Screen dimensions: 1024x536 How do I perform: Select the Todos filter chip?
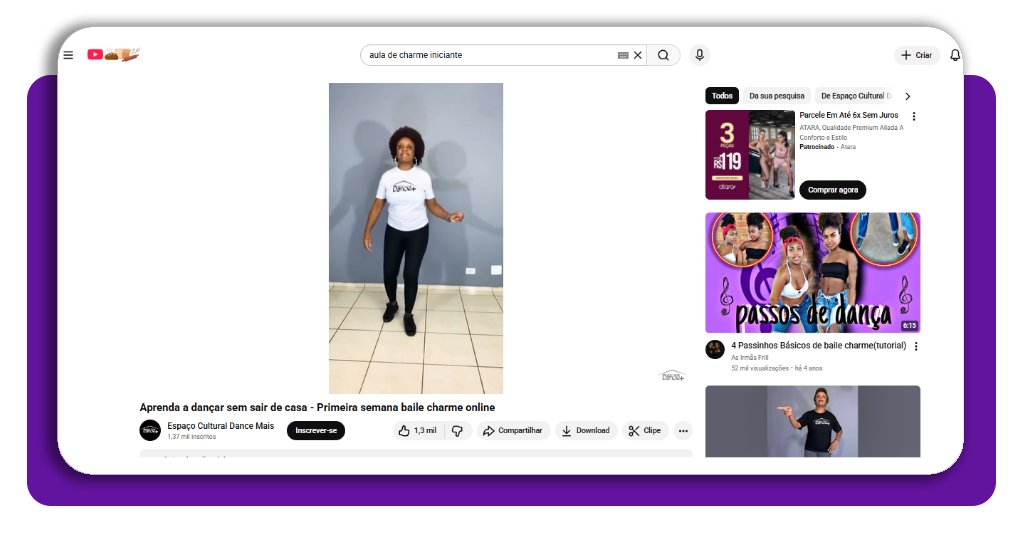(x=722, y=96)
